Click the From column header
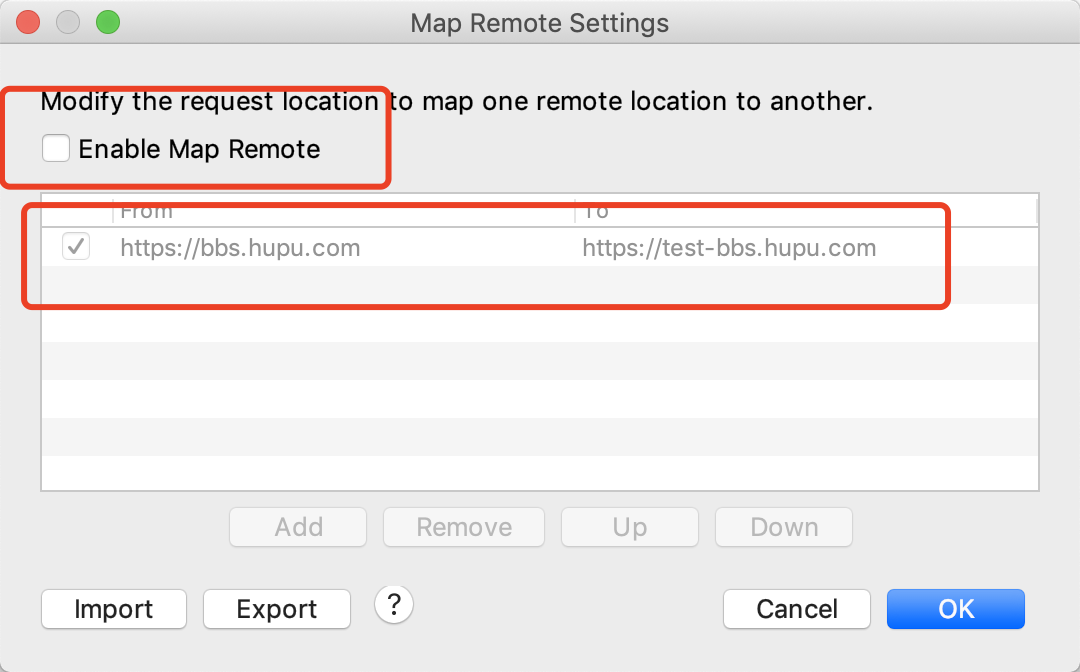The width and height of the screenshot is (1080, 672). coord(340,211)
